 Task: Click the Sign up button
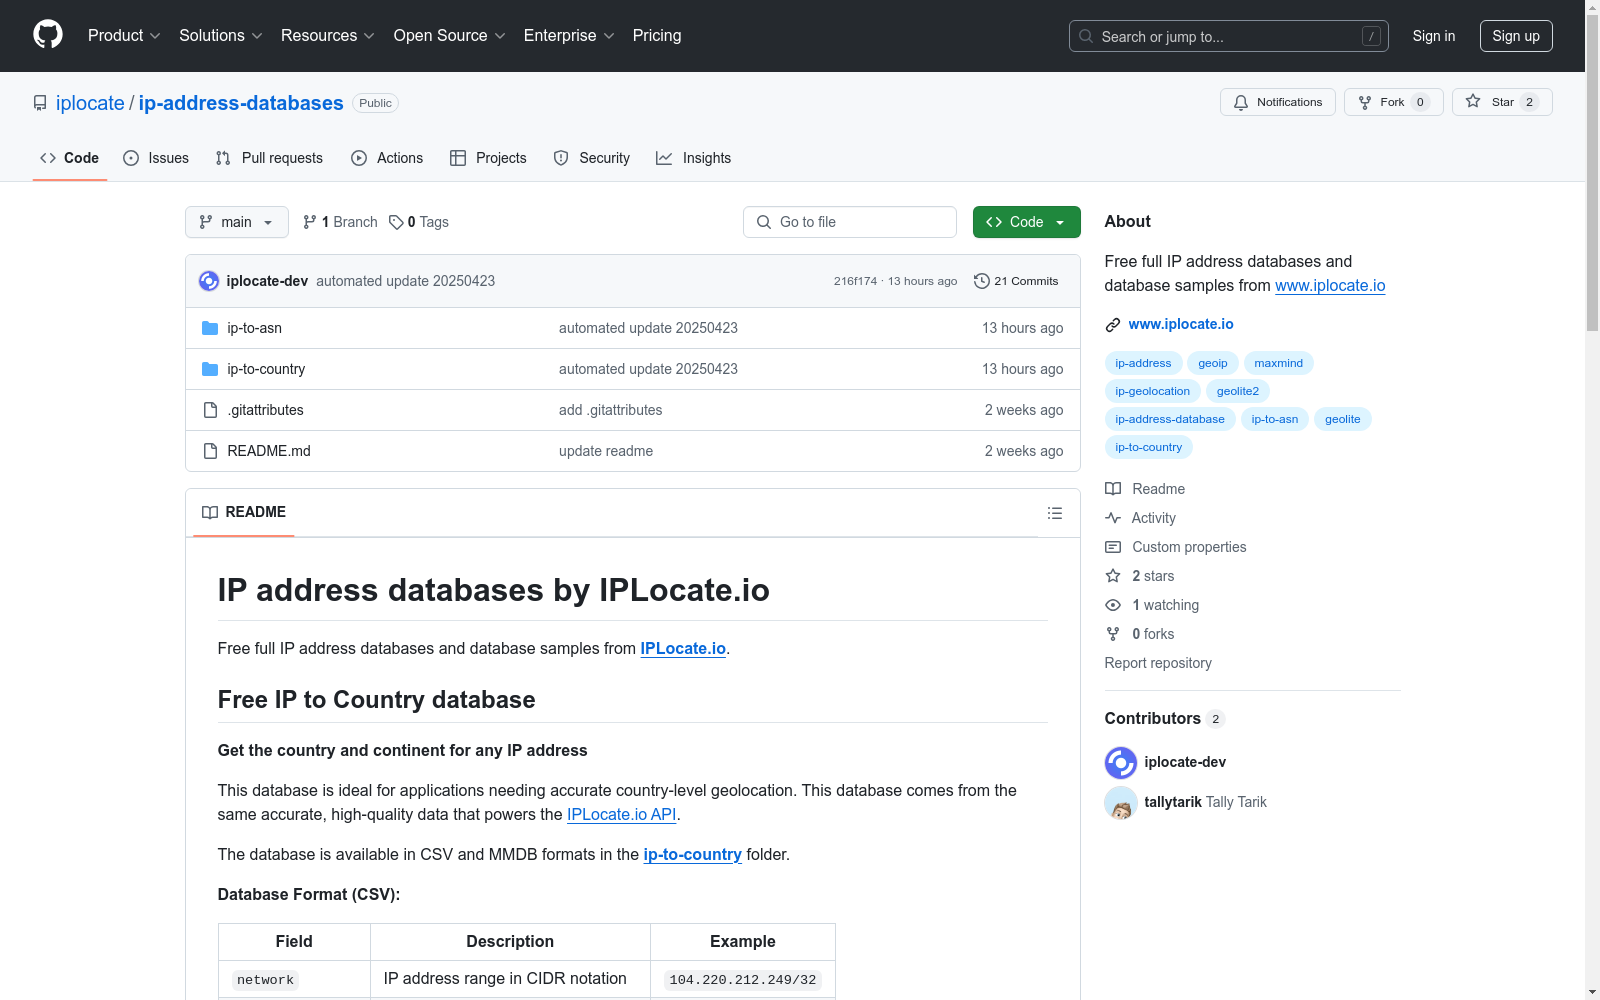pyautogui.click(x=1516, y=36)
